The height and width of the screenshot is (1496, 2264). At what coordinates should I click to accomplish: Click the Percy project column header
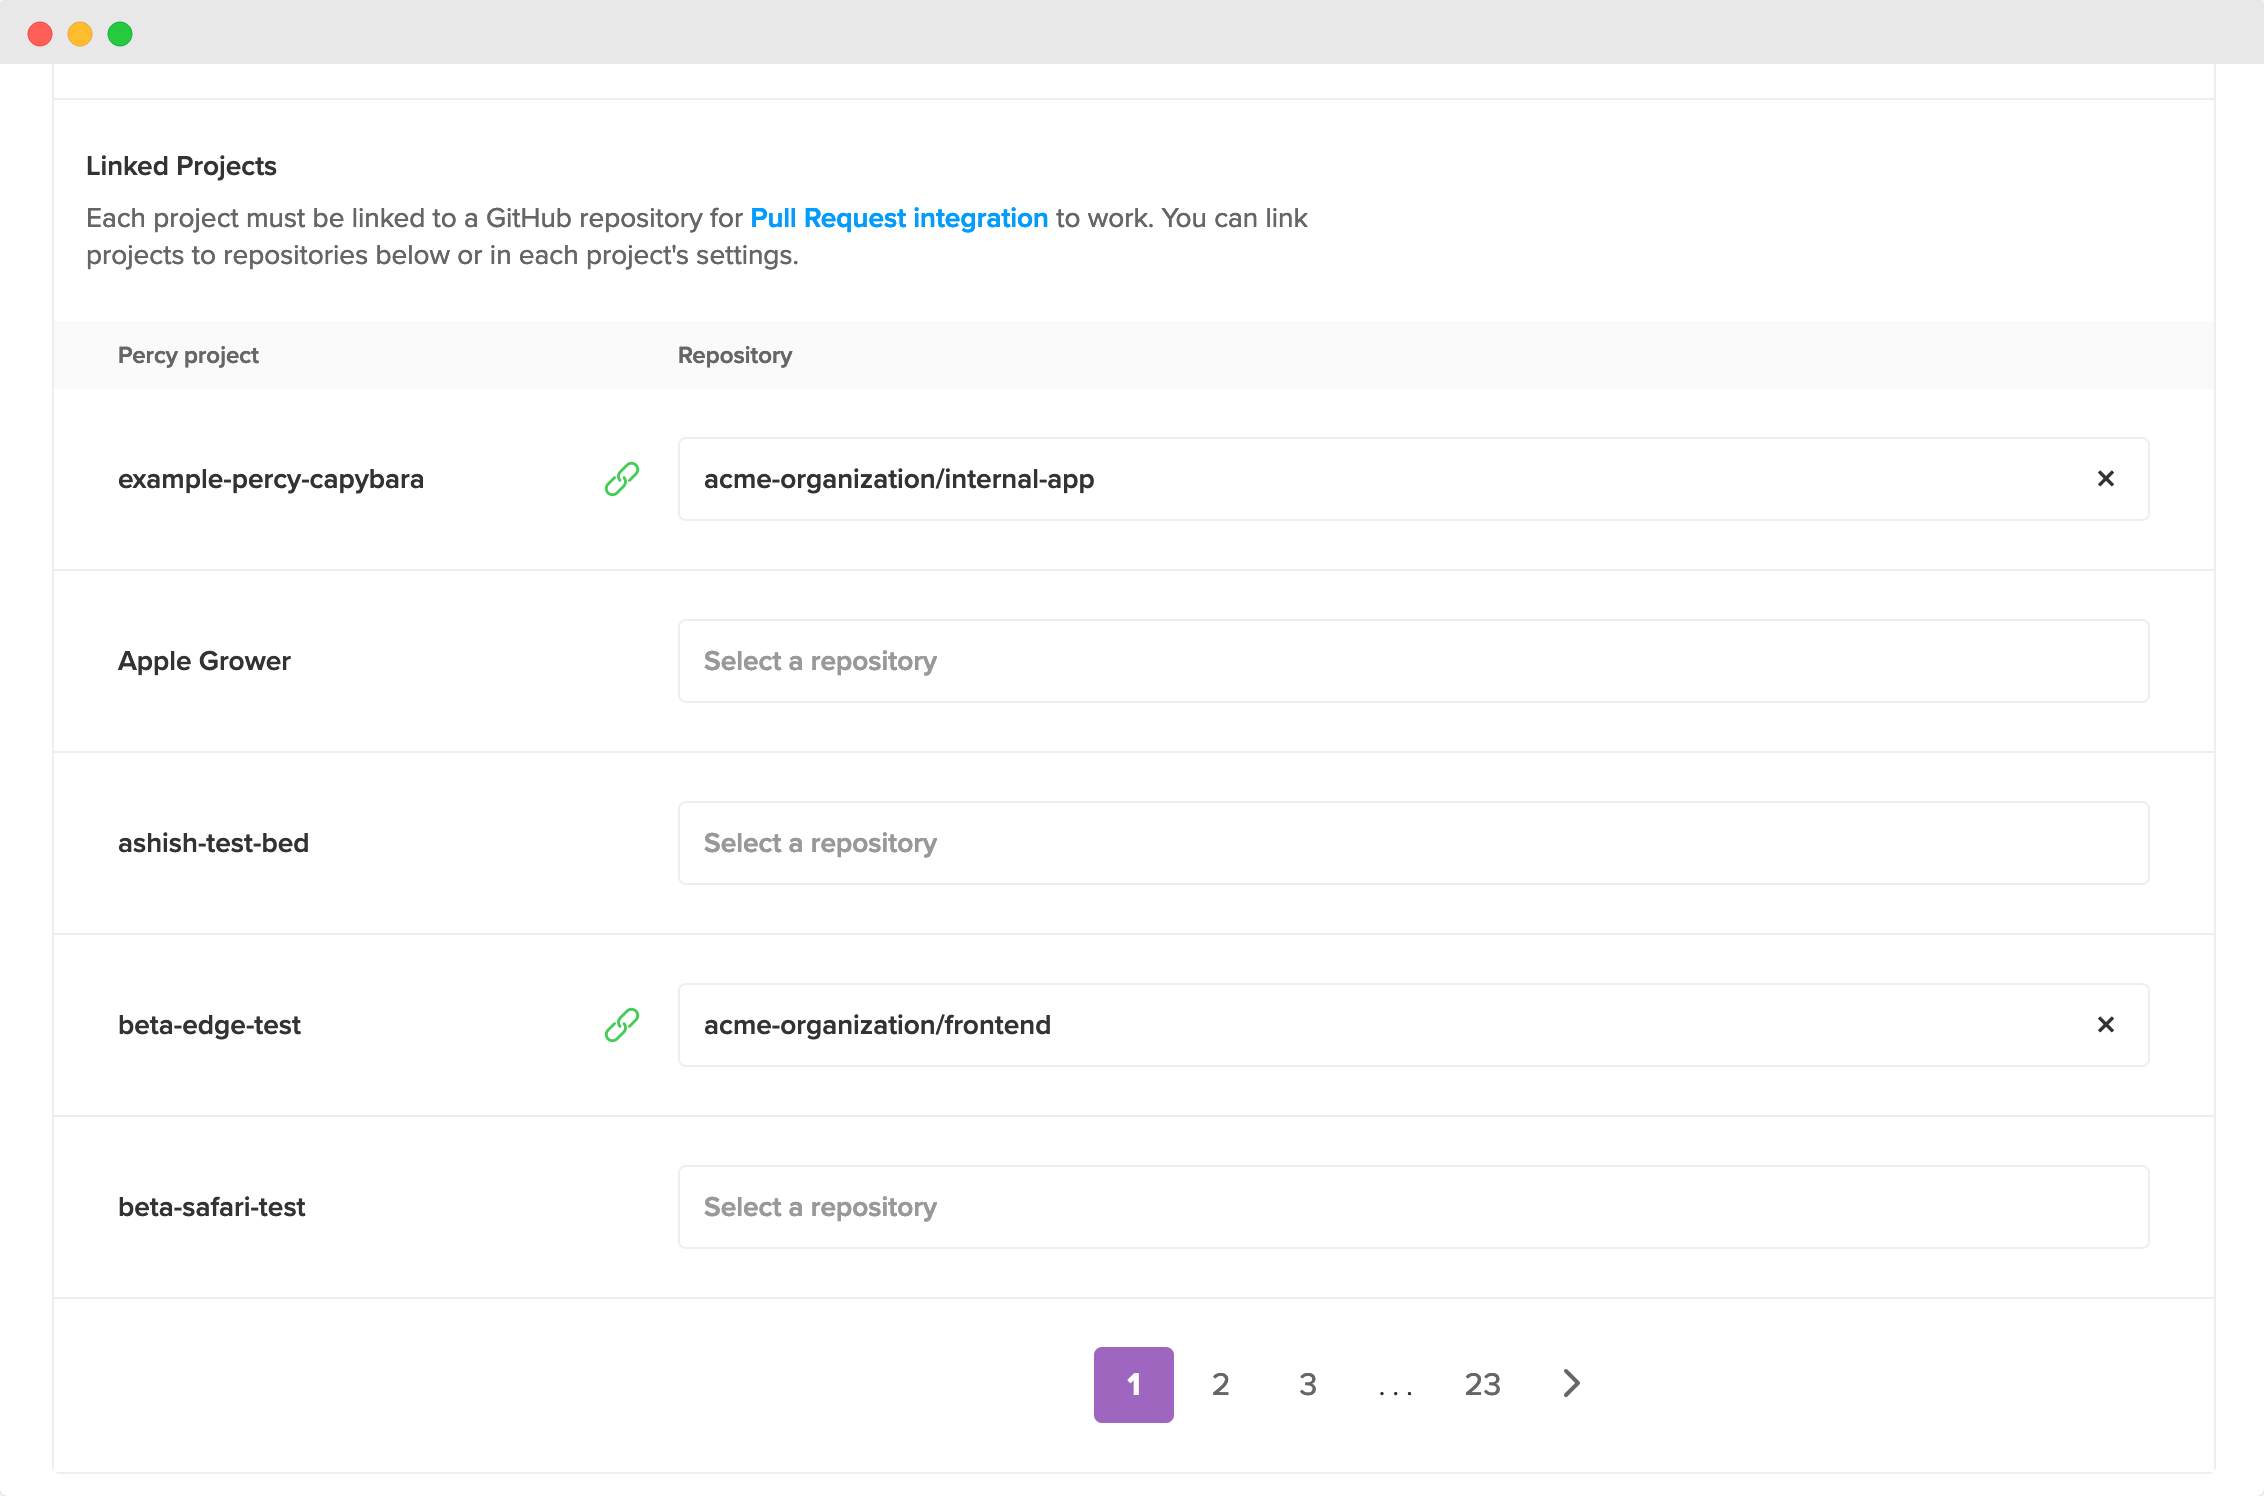188,355
